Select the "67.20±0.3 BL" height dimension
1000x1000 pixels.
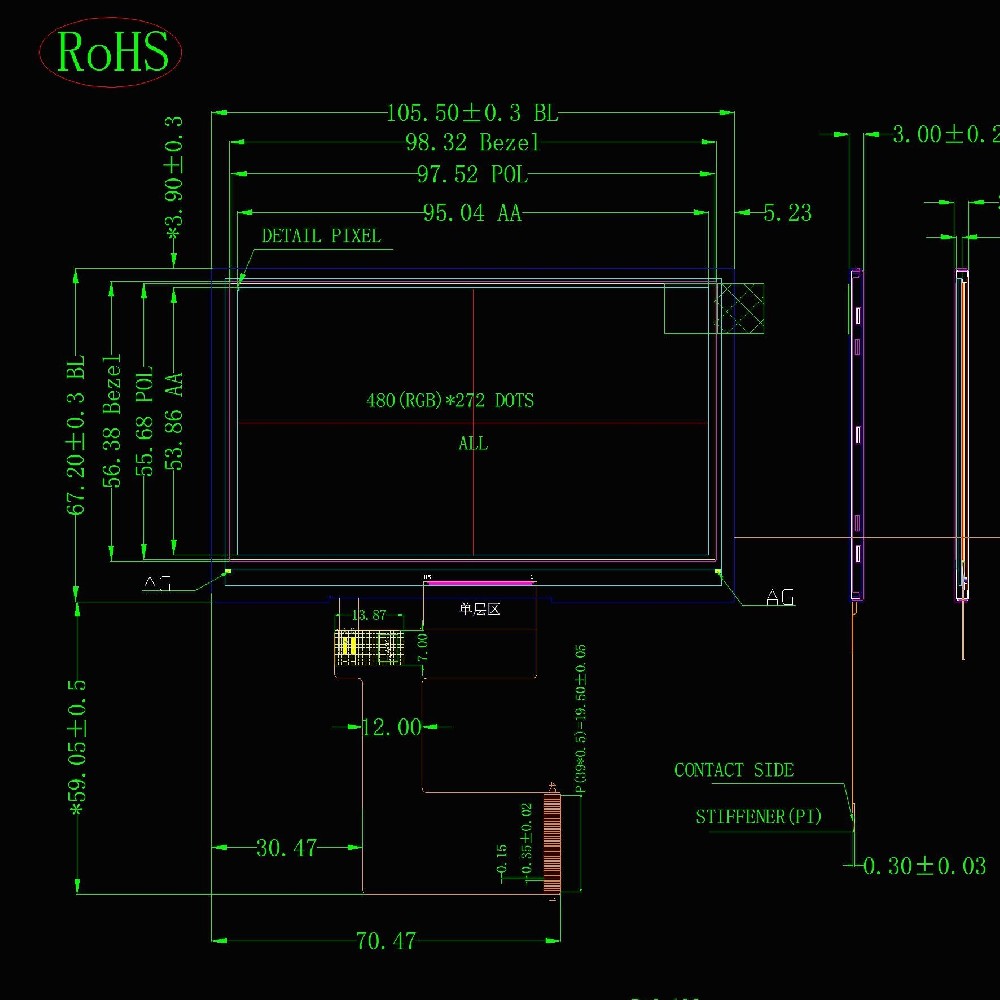pos(76,435)
